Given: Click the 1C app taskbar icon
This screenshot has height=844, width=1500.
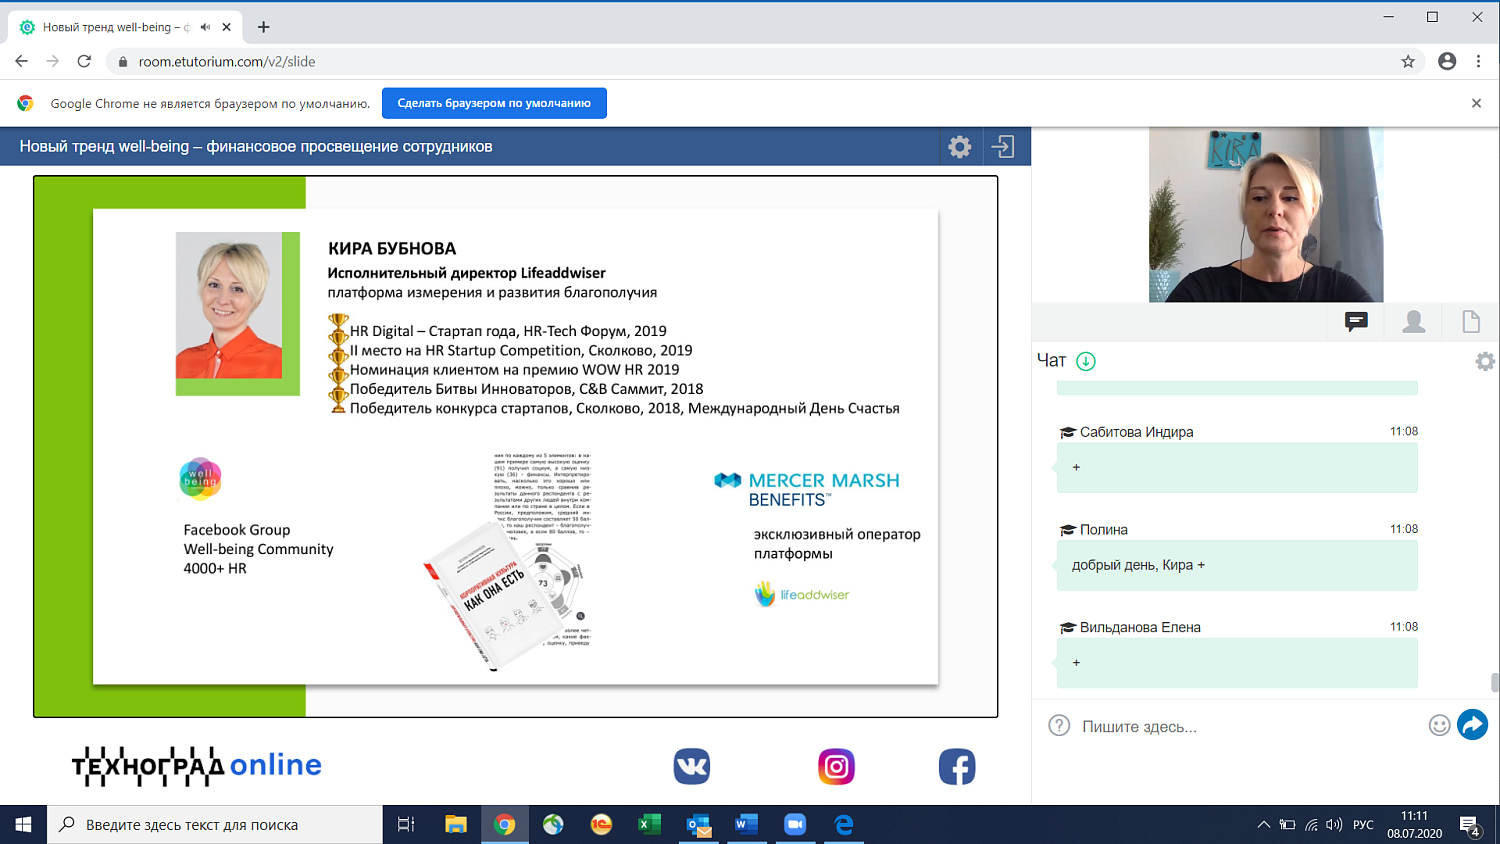Looking at the screenshot, I should [x=601, y=825].
